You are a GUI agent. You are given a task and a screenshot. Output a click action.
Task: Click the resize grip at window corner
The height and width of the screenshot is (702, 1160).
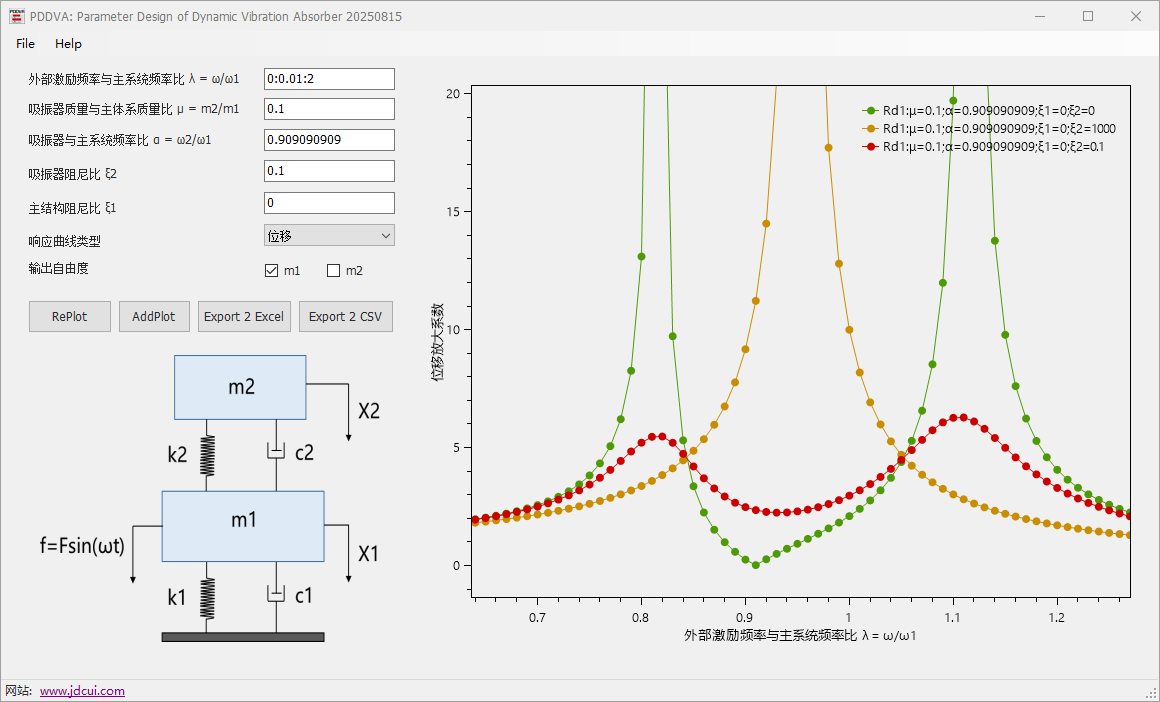coord(1151,693)
